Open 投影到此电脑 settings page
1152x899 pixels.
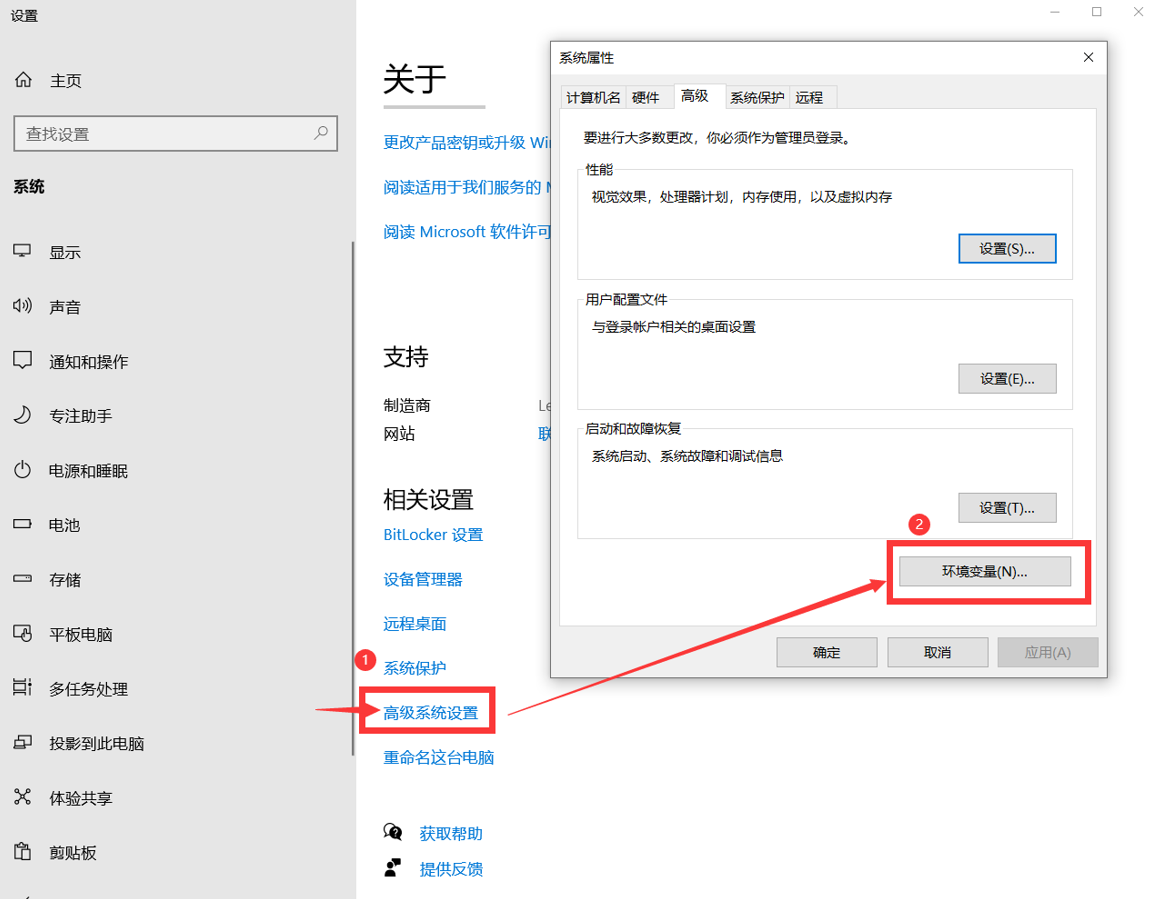click(x=97, y=743)
